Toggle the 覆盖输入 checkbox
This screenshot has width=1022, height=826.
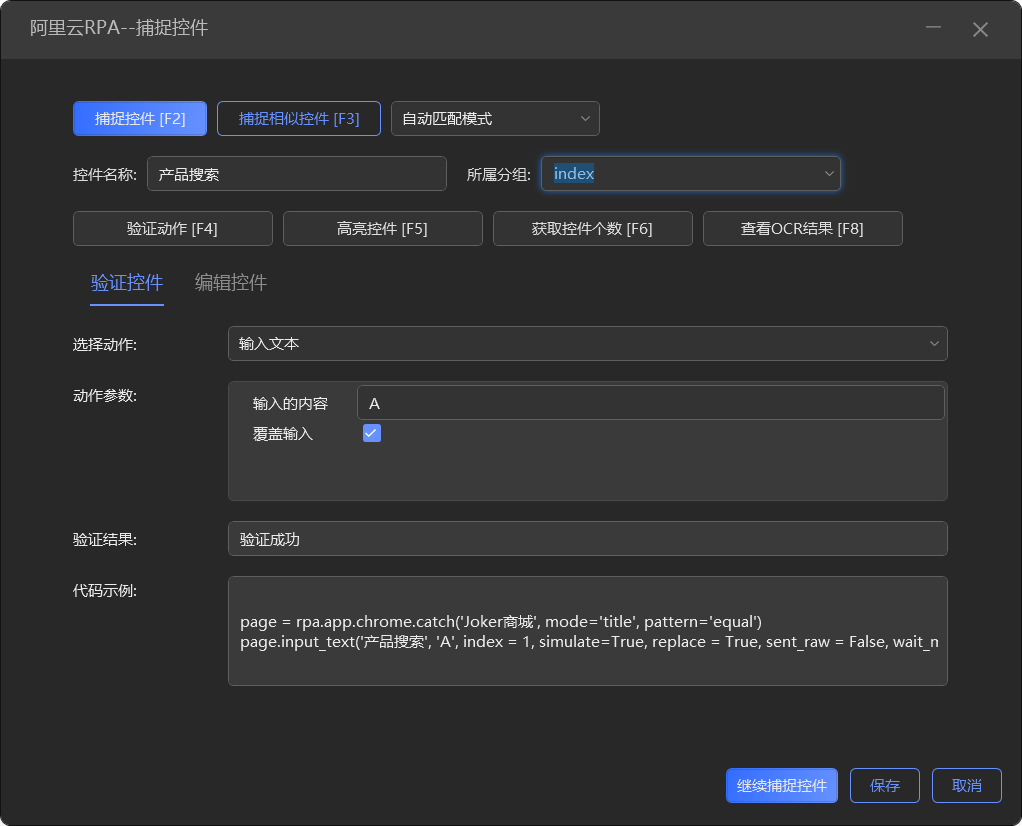coord(372,433)
